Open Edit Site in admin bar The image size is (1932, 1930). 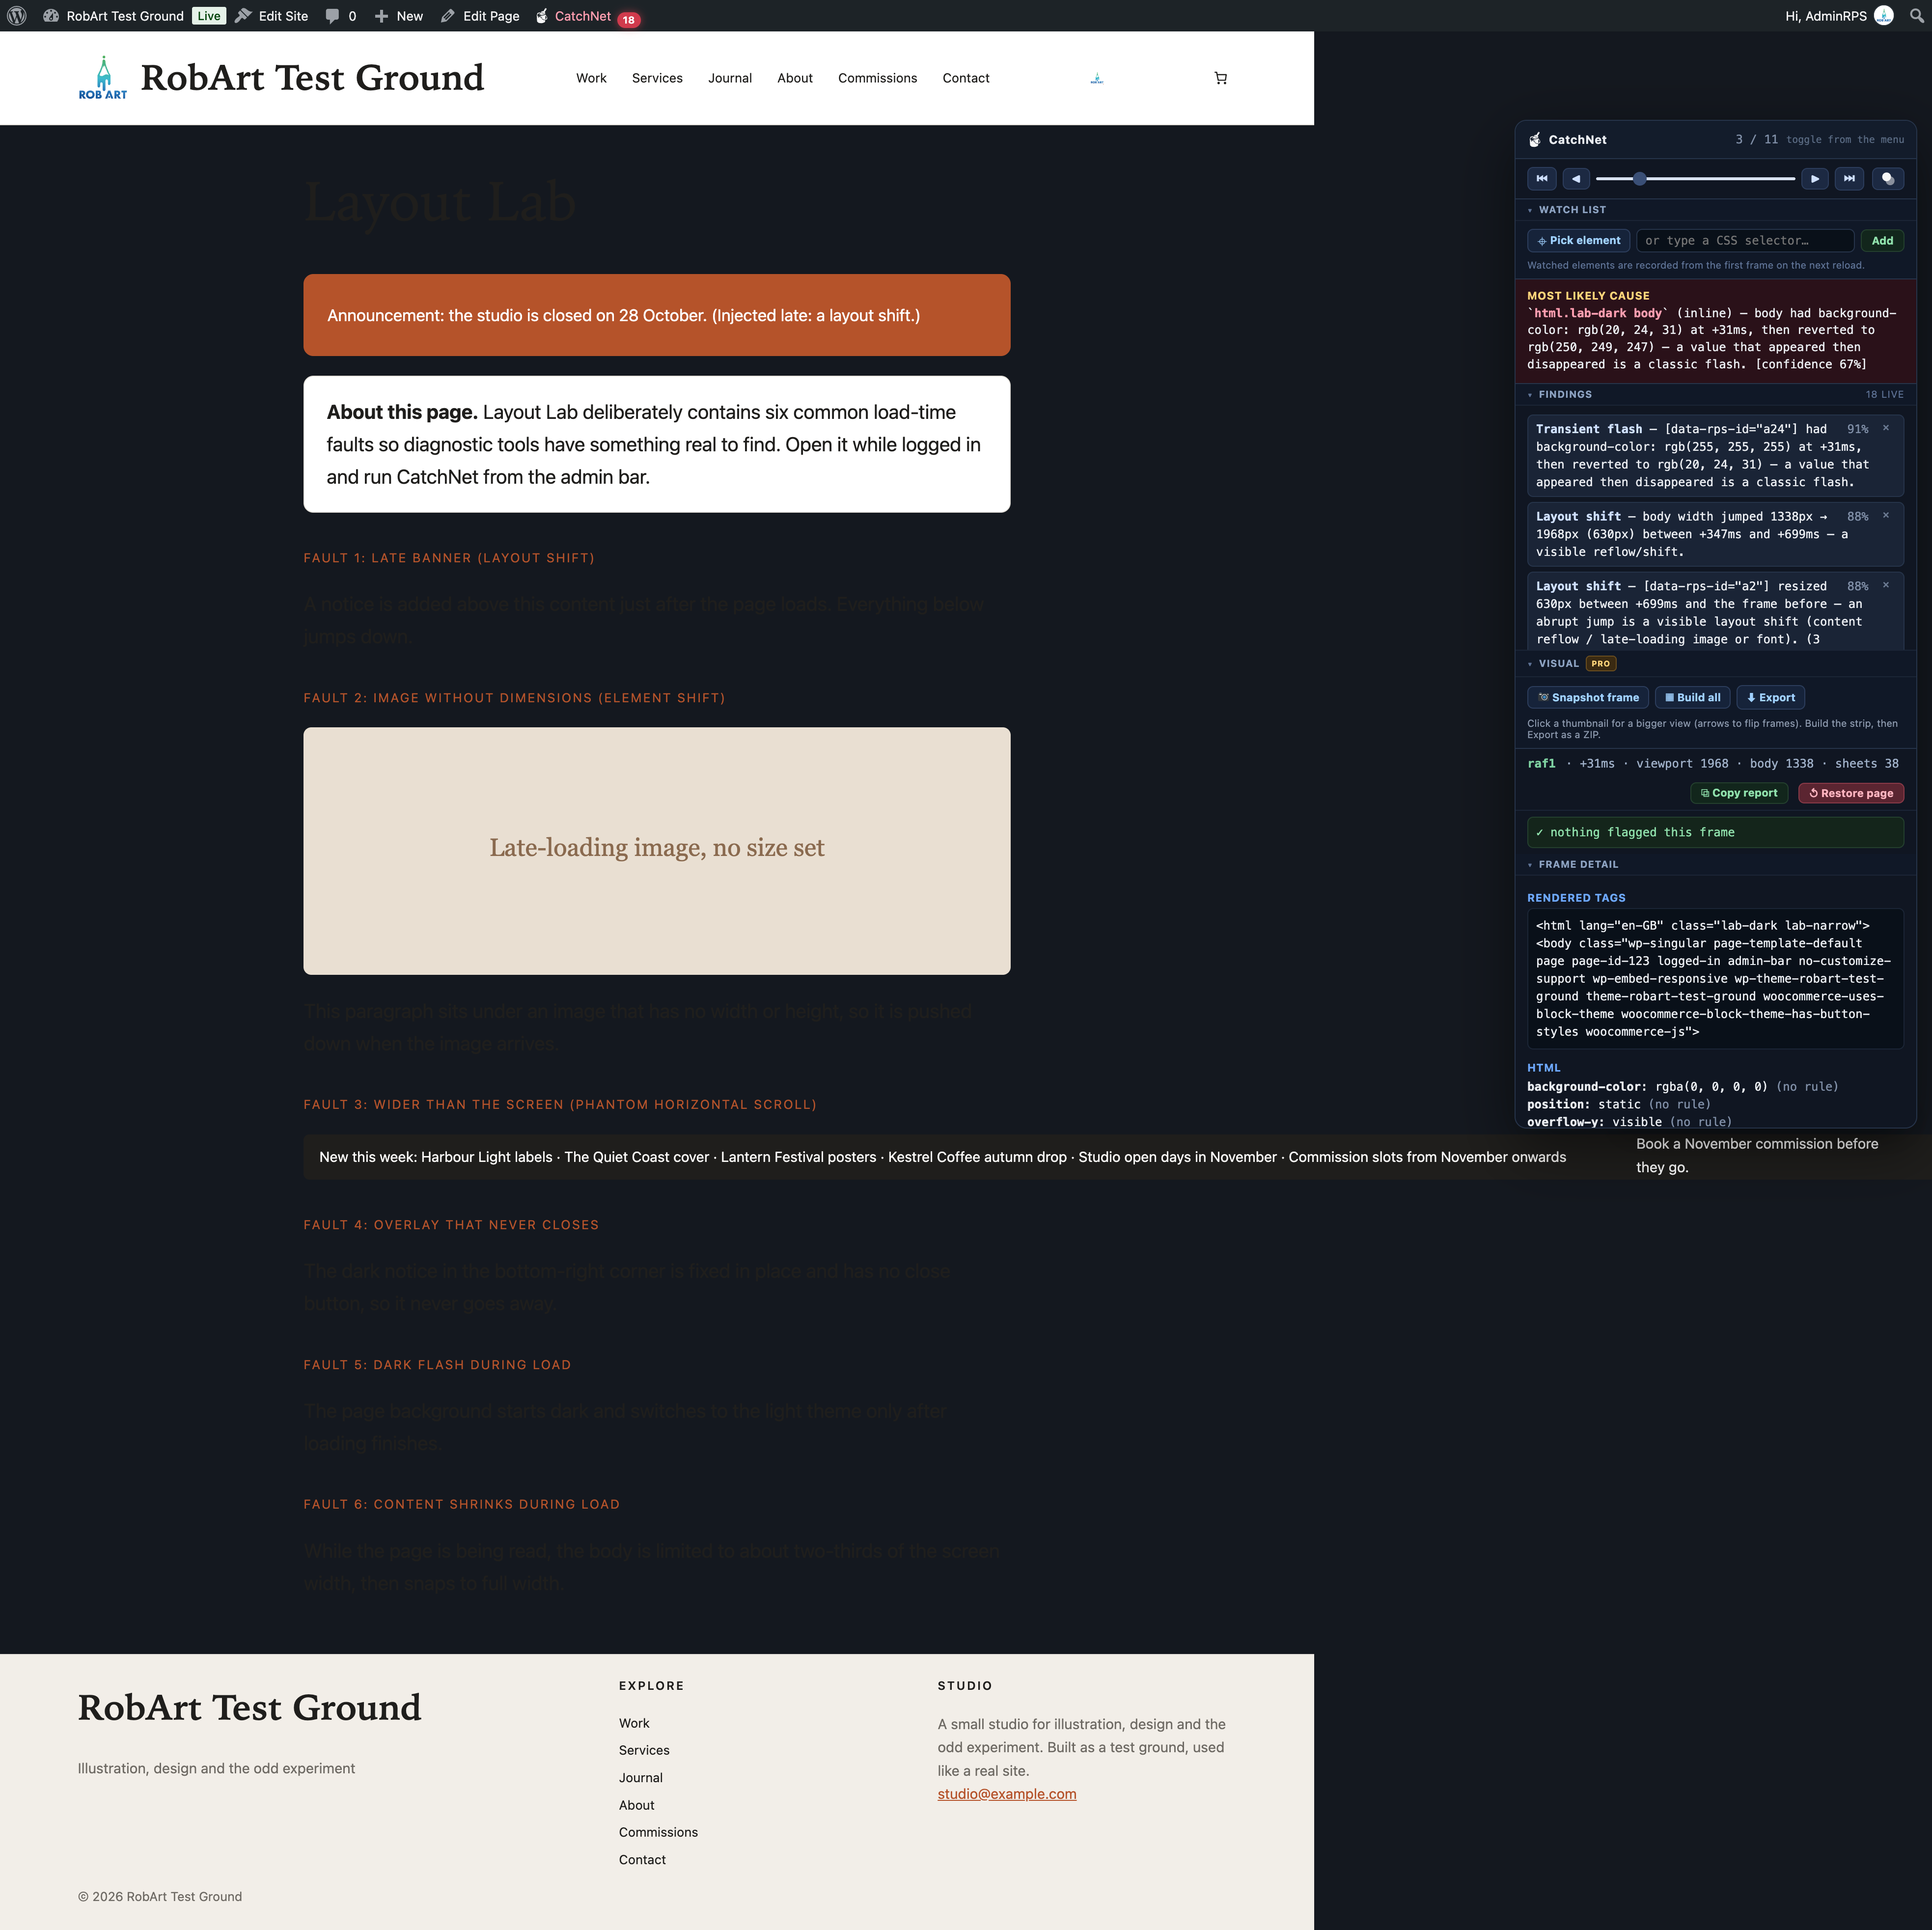[272, 16]
